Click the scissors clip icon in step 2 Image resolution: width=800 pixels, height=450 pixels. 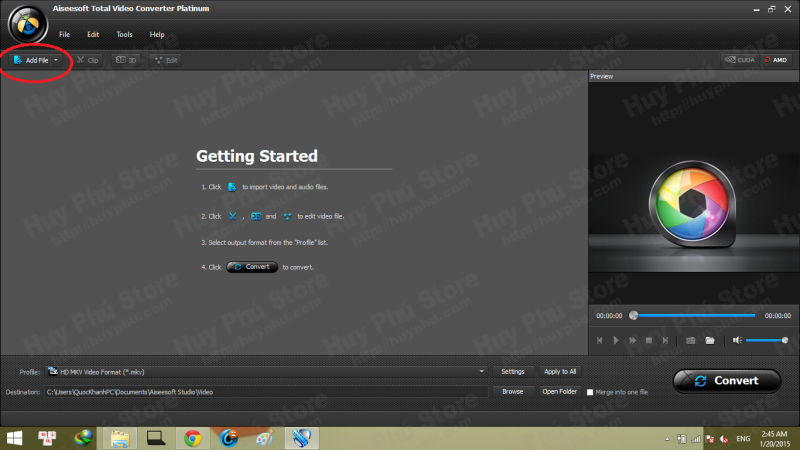(233, 216)
